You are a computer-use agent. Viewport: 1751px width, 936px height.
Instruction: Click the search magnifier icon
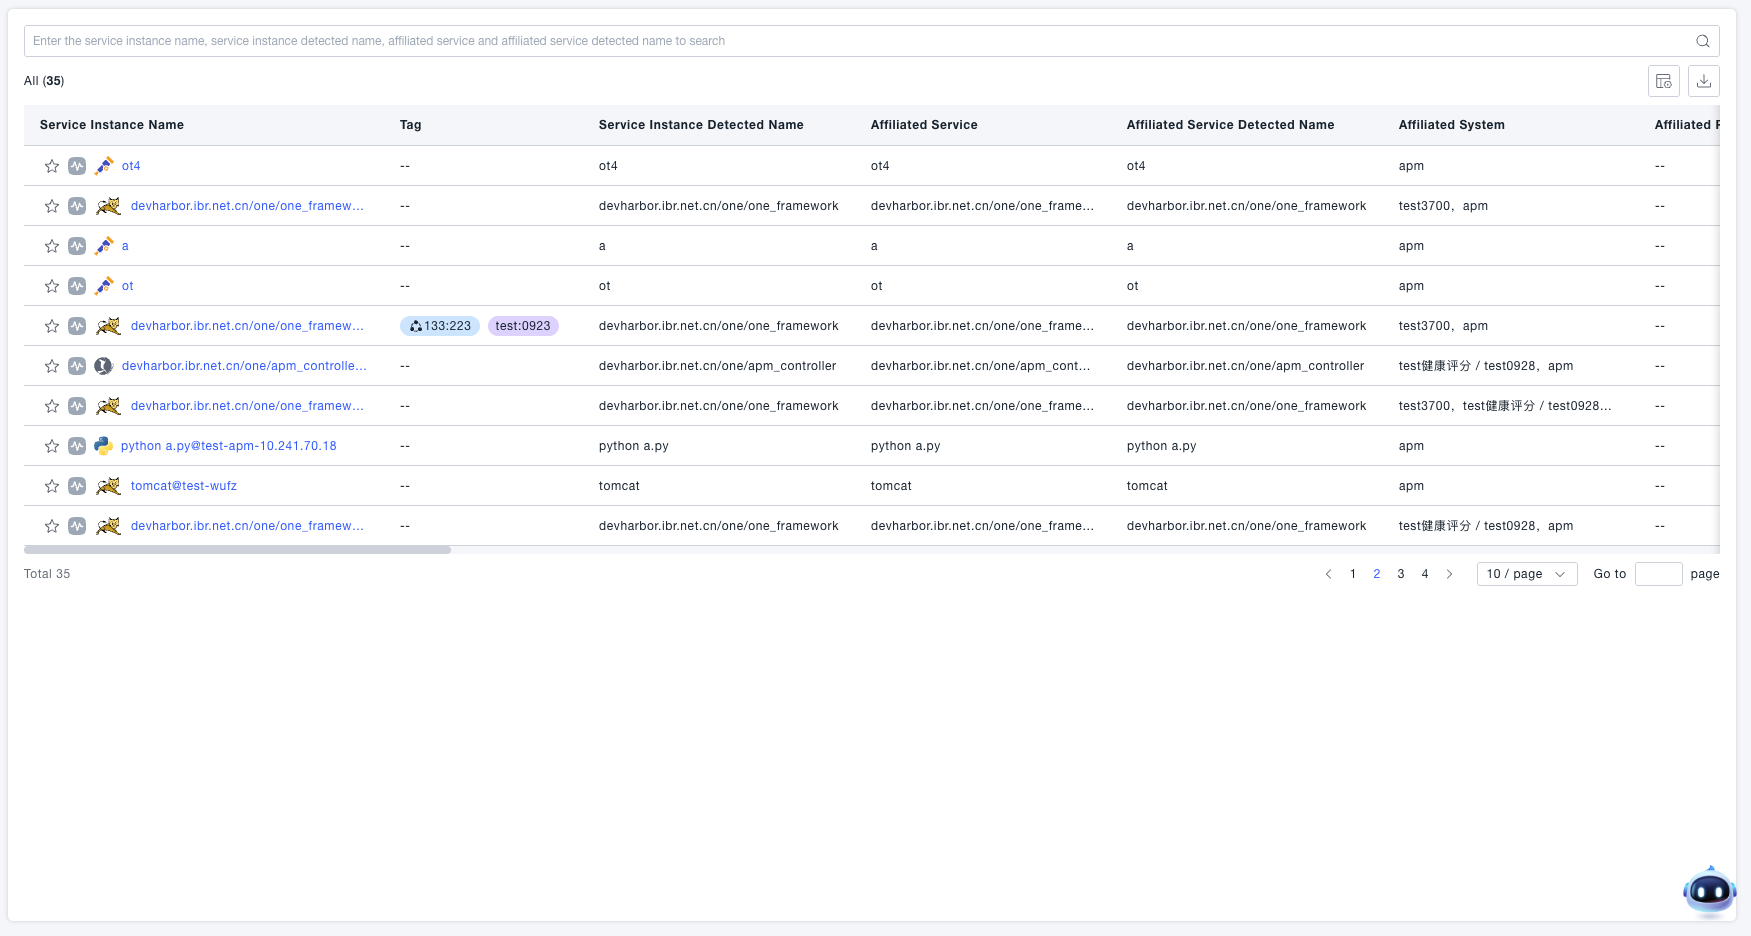click(x=1702, y=41)
